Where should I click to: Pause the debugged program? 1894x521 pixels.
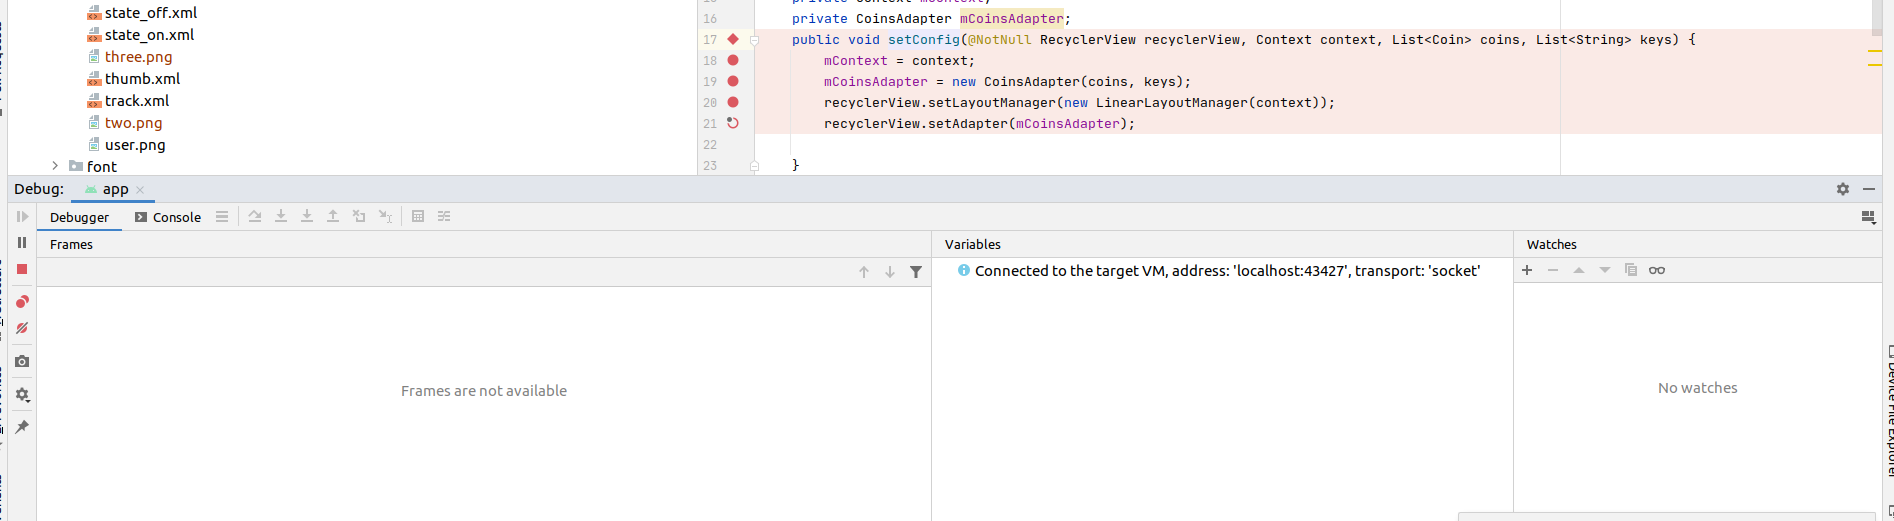[x=22, y=242]
